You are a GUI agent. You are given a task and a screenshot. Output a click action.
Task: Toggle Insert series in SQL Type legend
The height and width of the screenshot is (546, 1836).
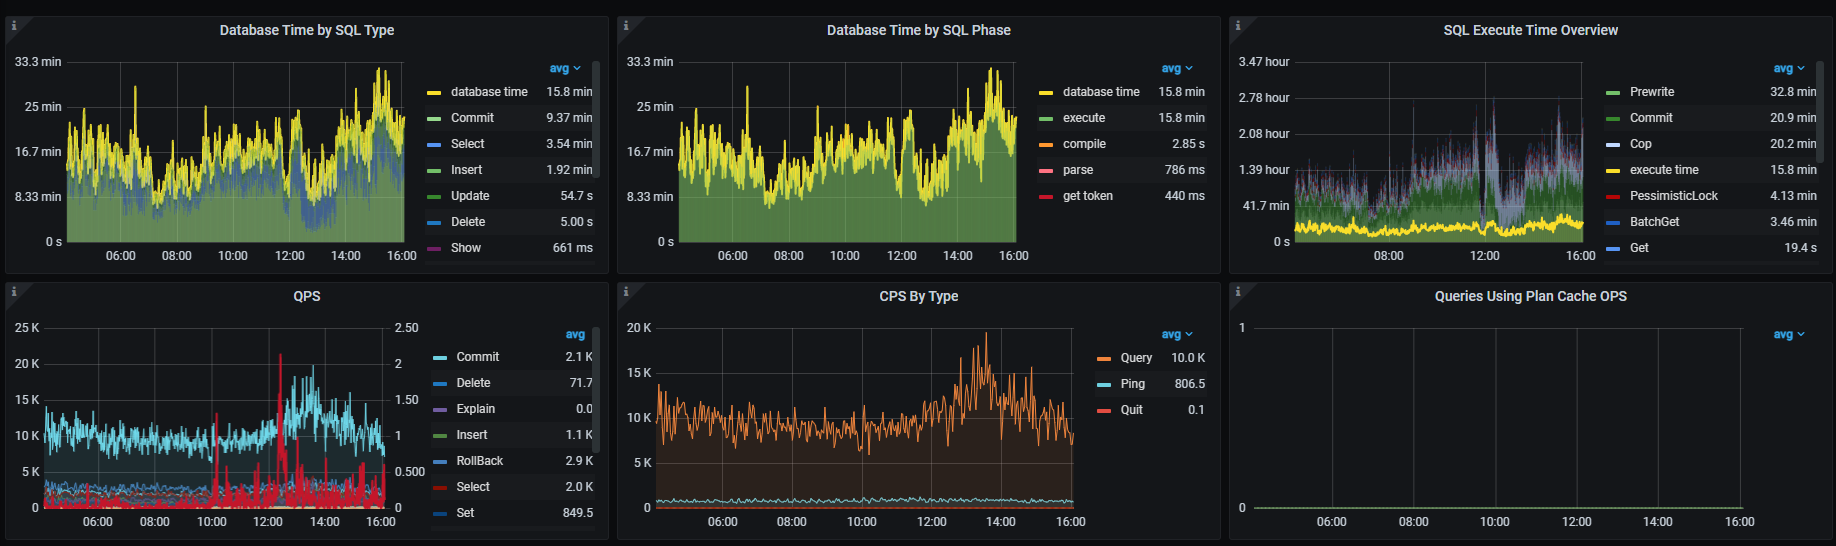click(466, 170)
